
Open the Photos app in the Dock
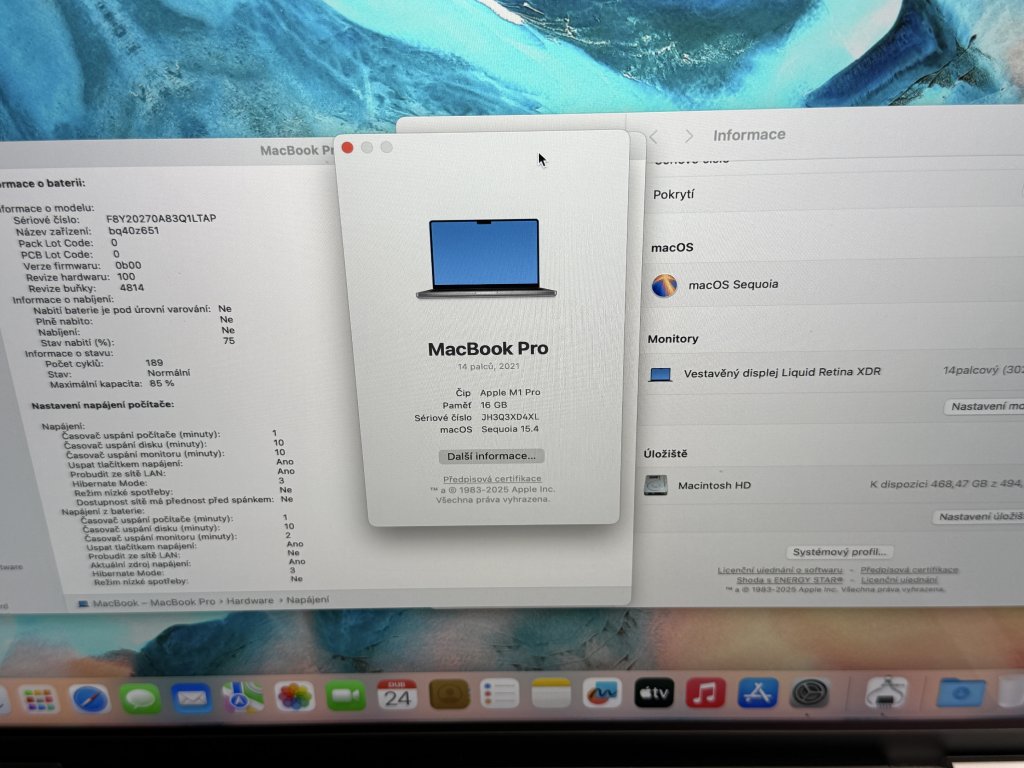294,696
